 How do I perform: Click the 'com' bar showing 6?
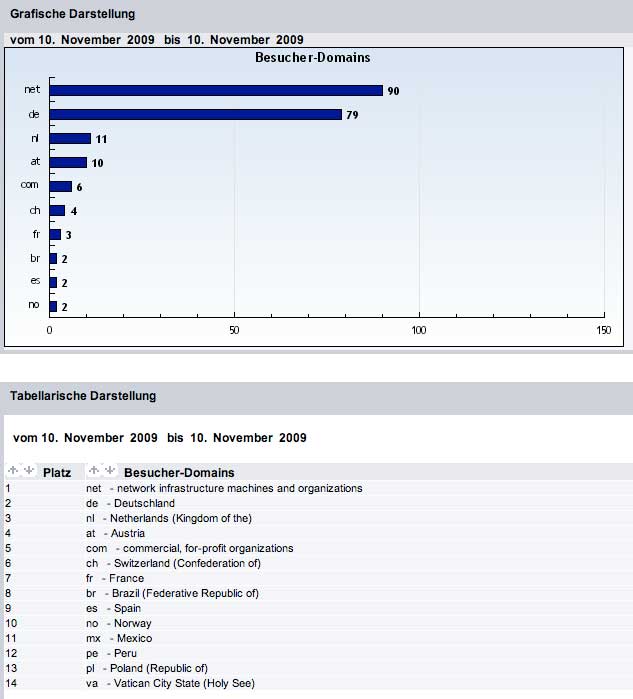click(x=61, y=186)
